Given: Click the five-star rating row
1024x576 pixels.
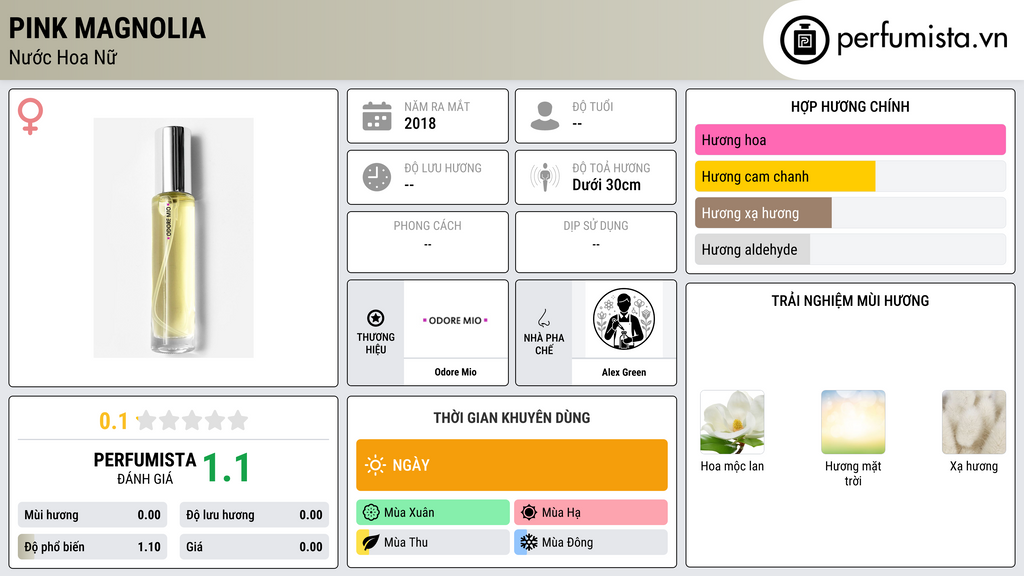Looking at the screenshot, I should [192, 421].
